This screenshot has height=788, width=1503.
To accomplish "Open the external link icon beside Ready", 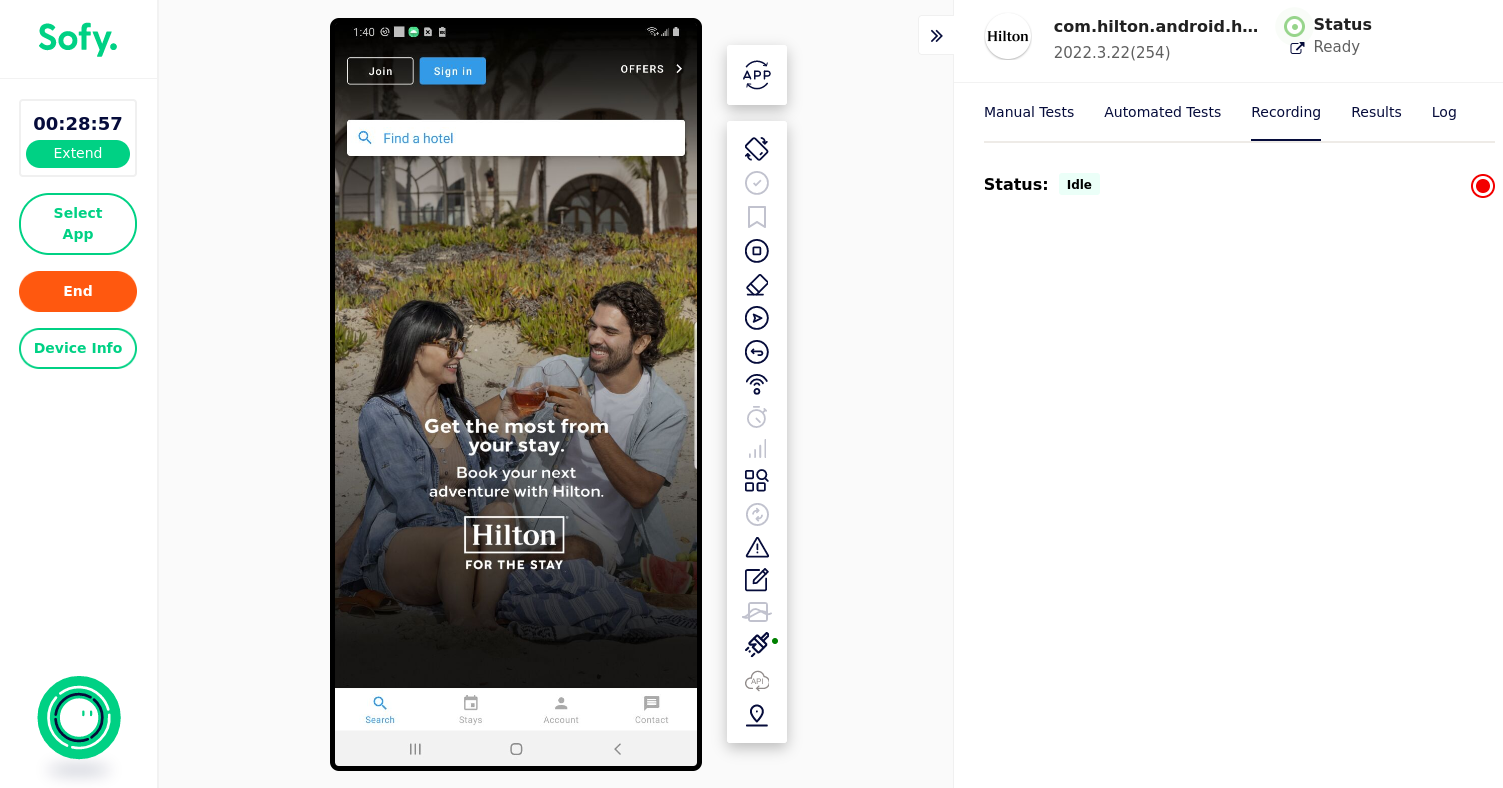I will coord(1297,48).
